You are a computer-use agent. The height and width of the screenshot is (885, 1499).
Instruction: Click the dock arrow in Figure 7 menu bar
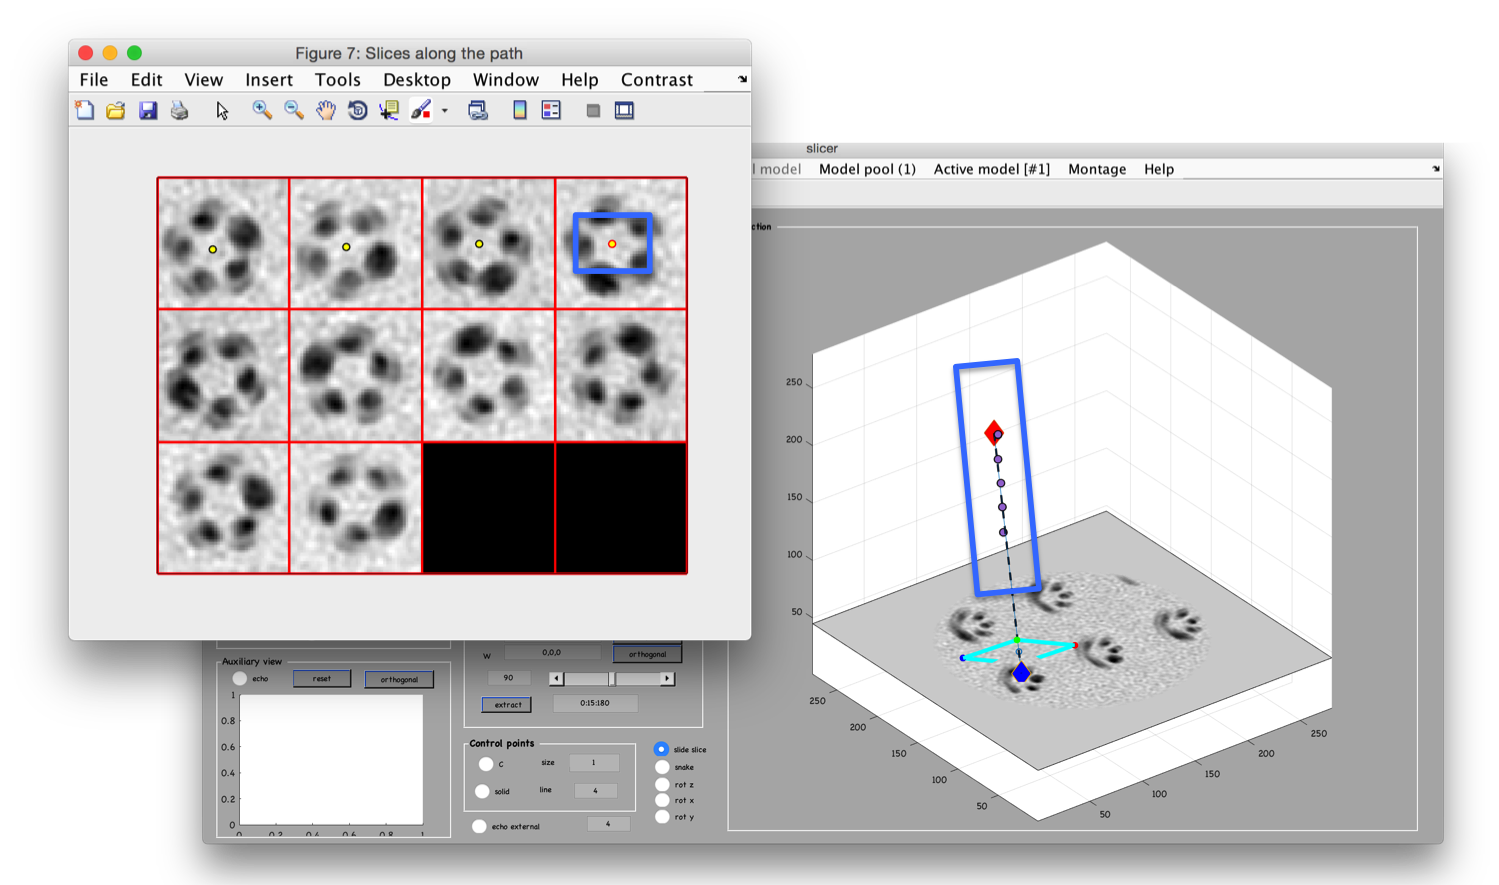(742, 79)
